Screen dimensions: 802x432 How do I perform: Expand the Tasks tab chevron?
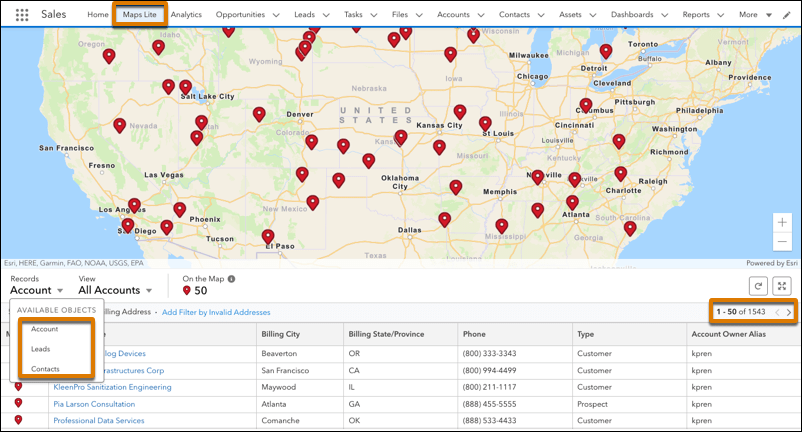coord(373,15)
